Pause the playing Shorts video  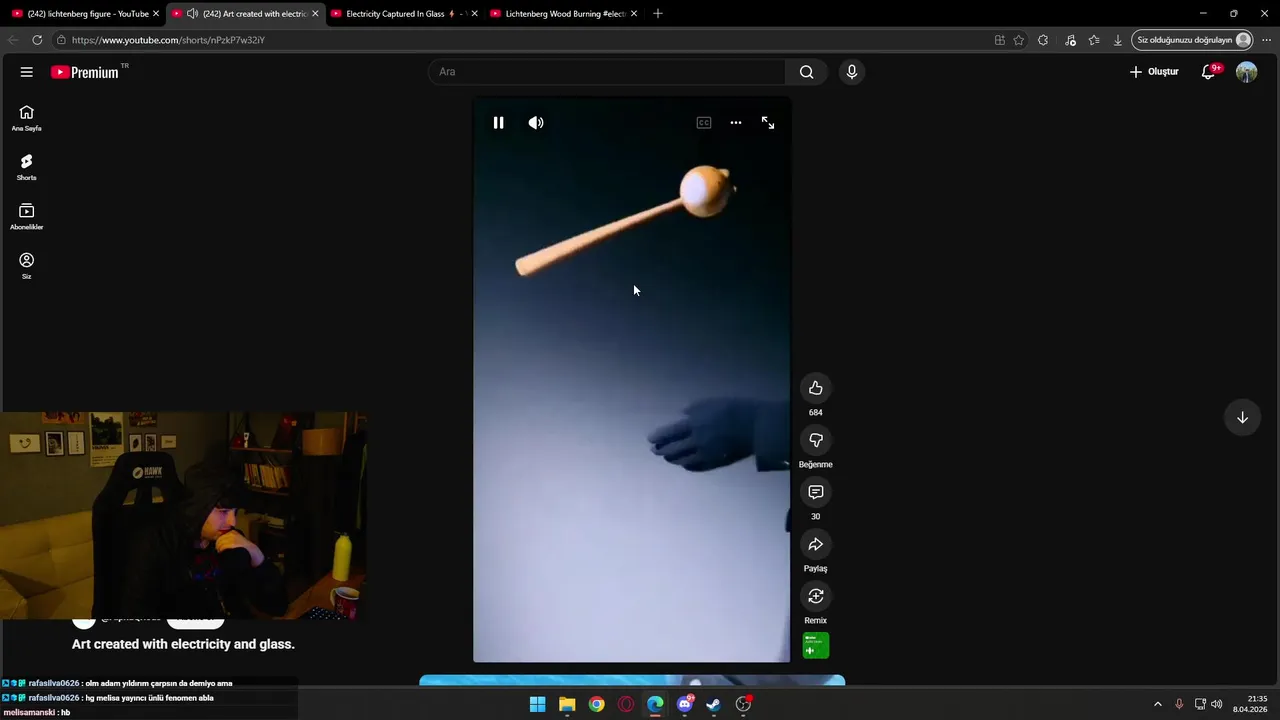tap(498, 123)
